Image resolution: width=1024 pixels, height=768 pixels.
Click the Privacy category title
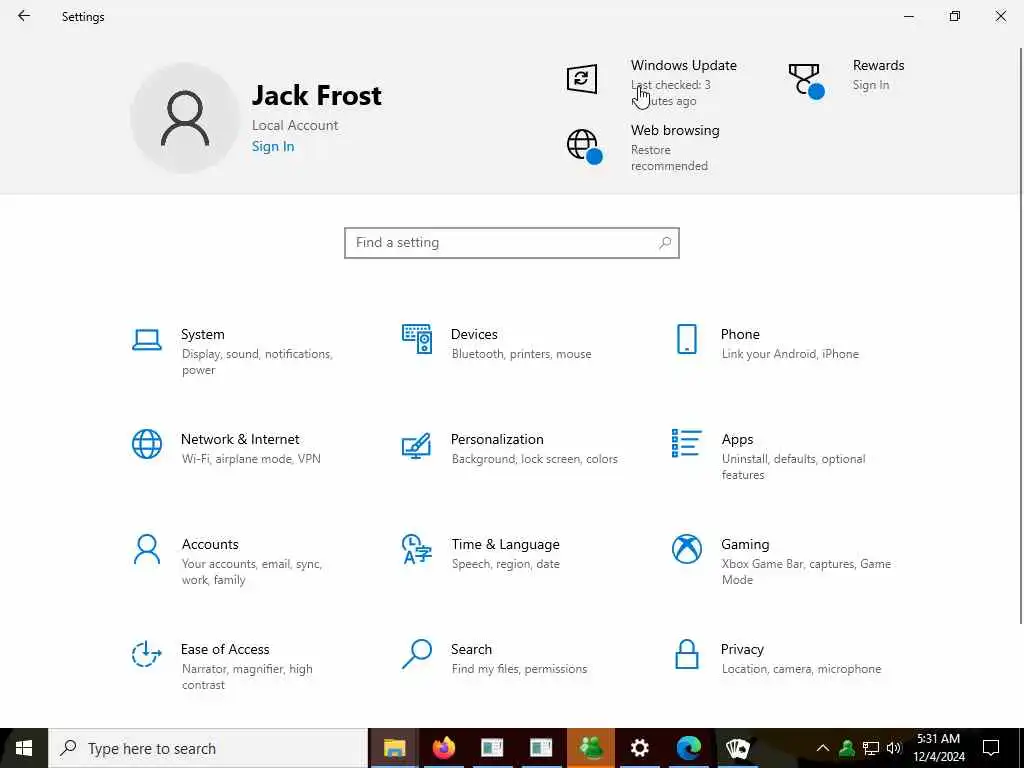pos(742,649)
